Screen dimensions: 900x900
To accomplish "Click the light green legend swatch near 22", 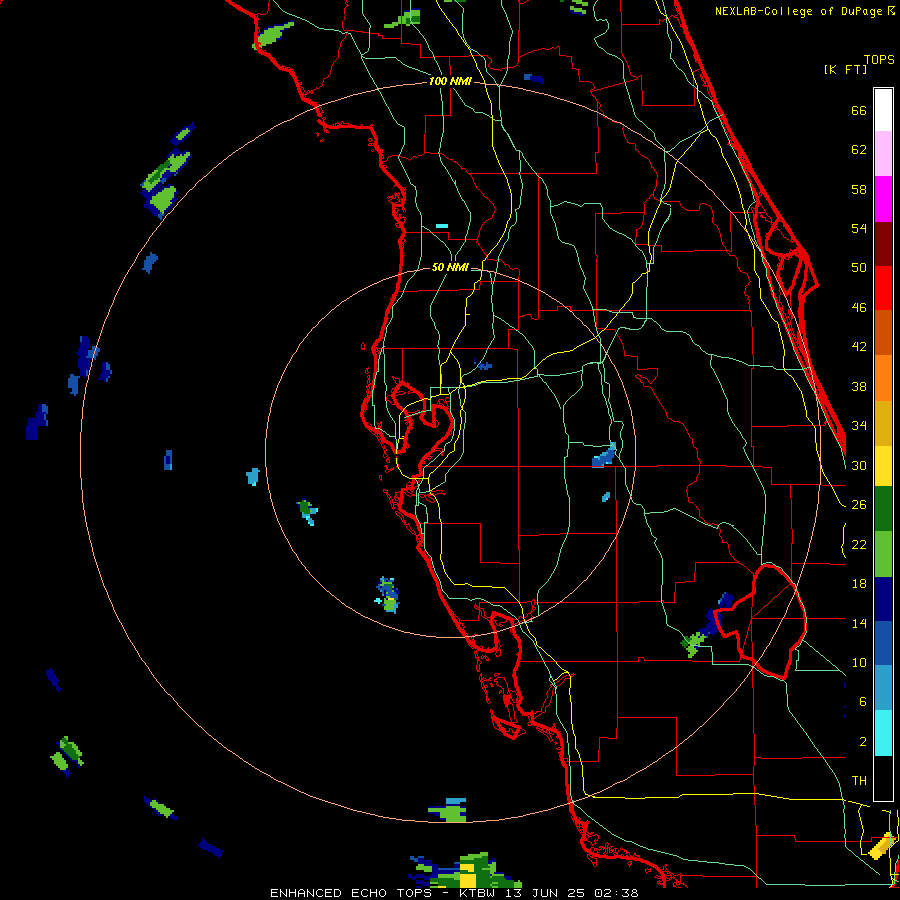I will pyautogui.click(x=883, y=554).
